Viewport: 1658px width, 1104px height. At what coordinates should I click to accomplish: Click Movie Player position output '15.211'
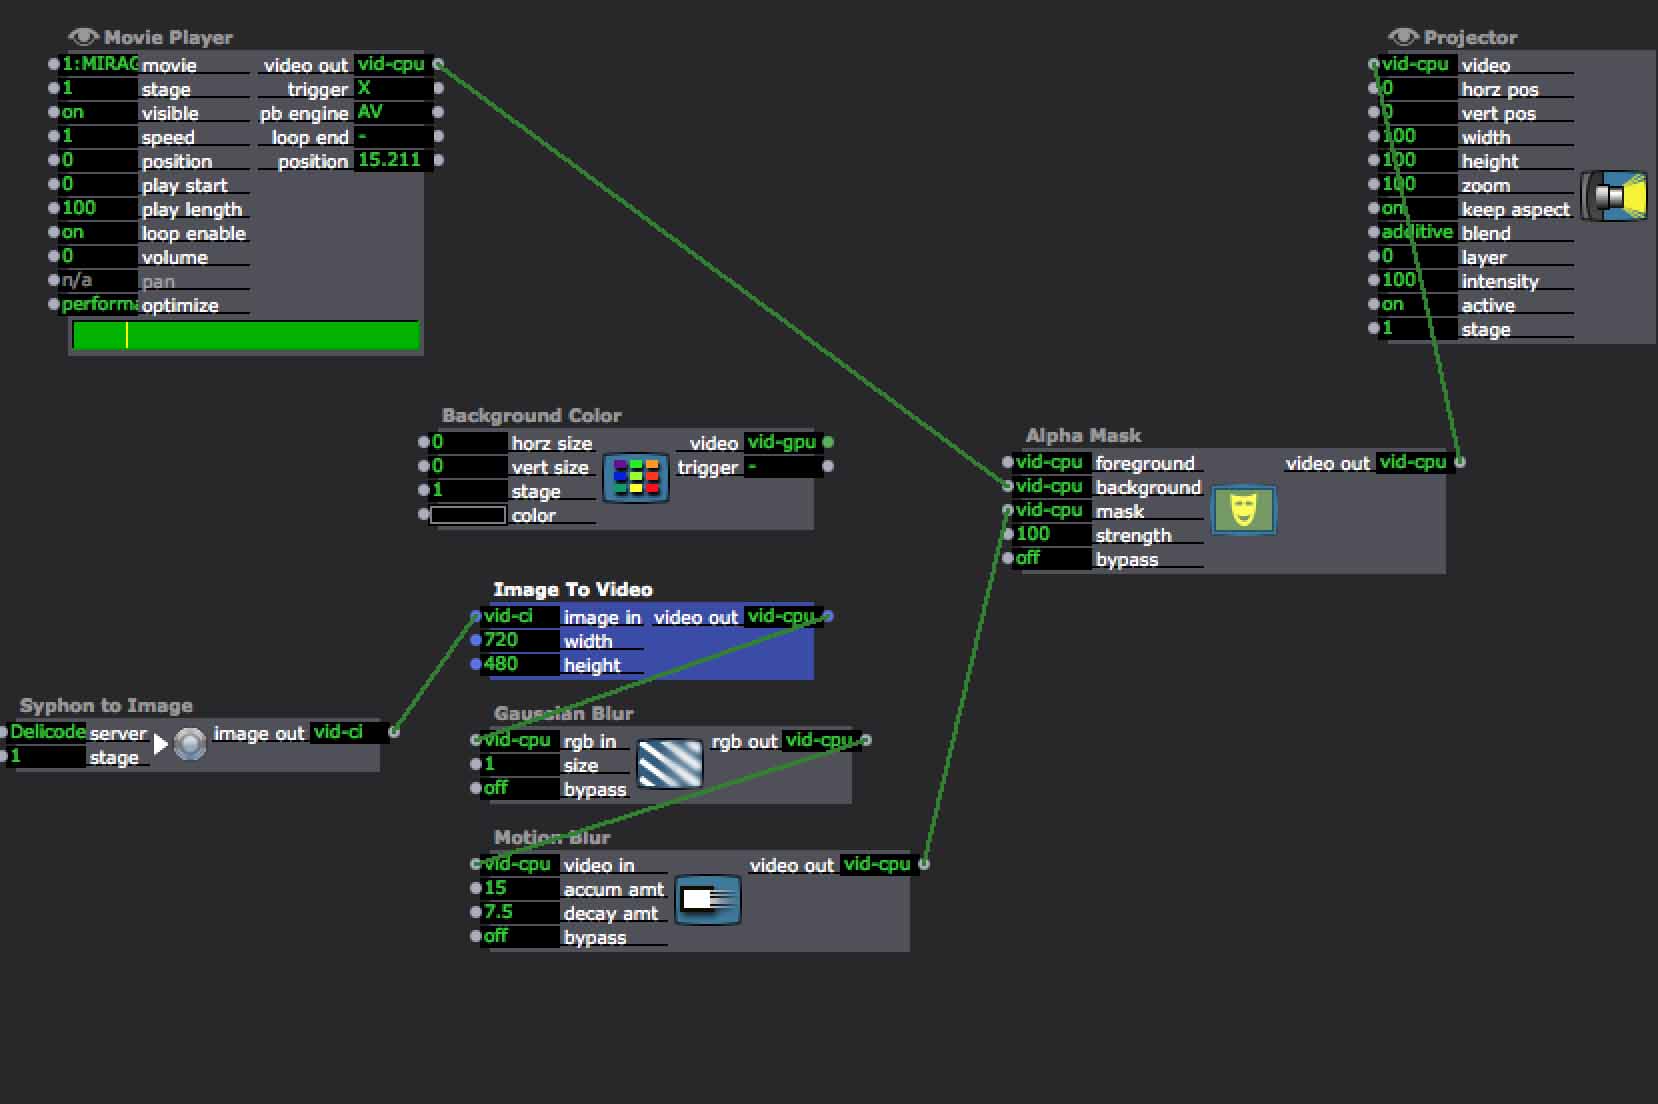coord(393,160)
